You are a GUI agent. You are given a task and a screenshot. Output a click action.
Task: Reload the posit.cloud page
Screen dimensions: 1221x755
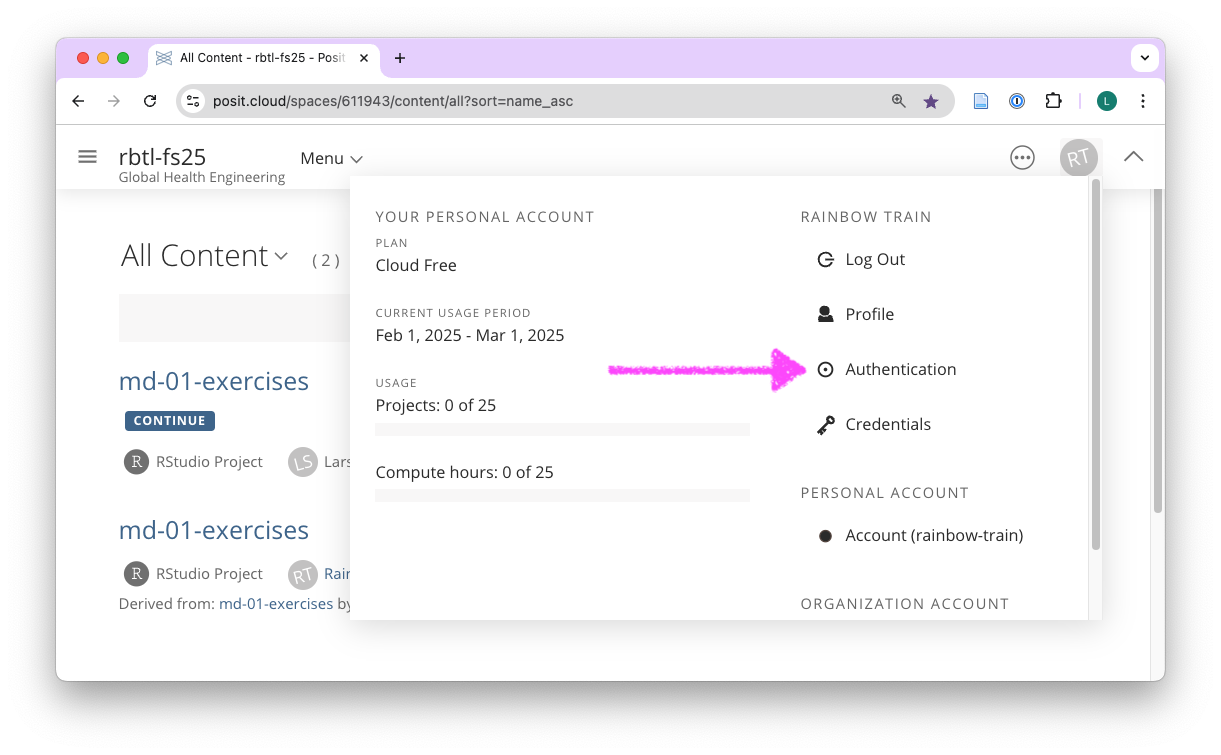click(x=150, y=101)
